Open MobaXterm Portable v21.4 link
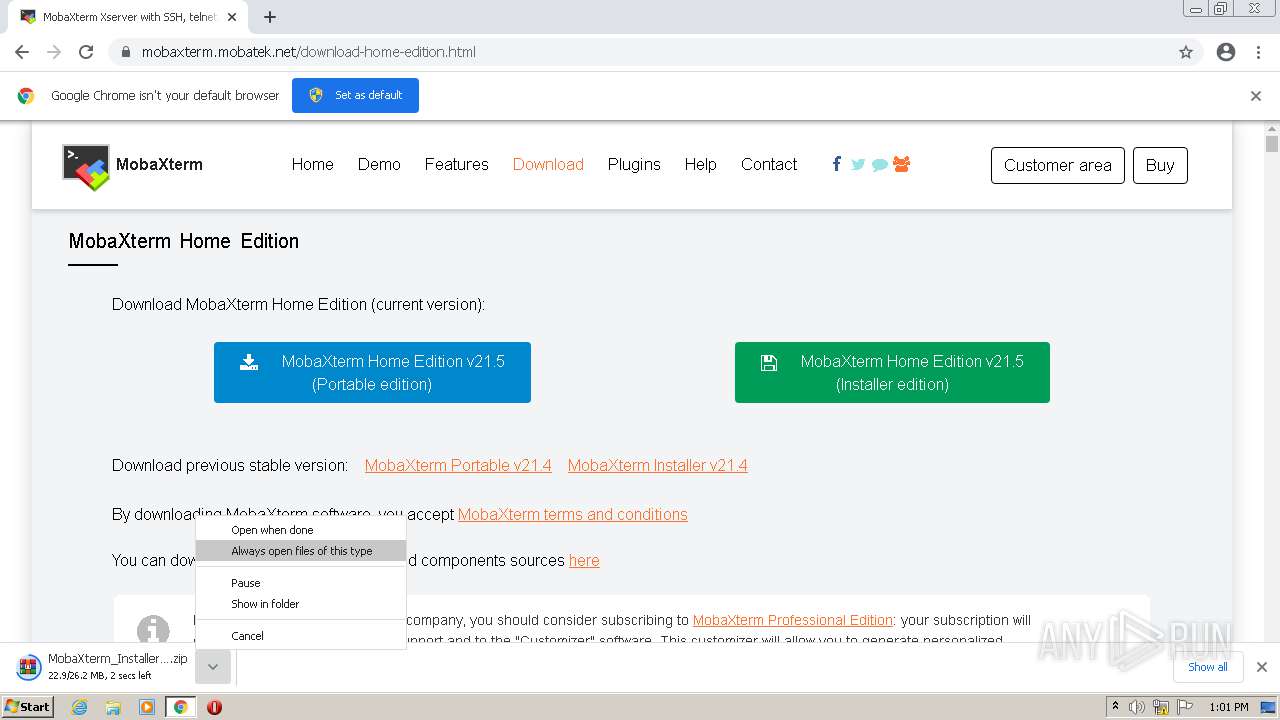This screenshot has height=720, width=1280. click(458, 465)
